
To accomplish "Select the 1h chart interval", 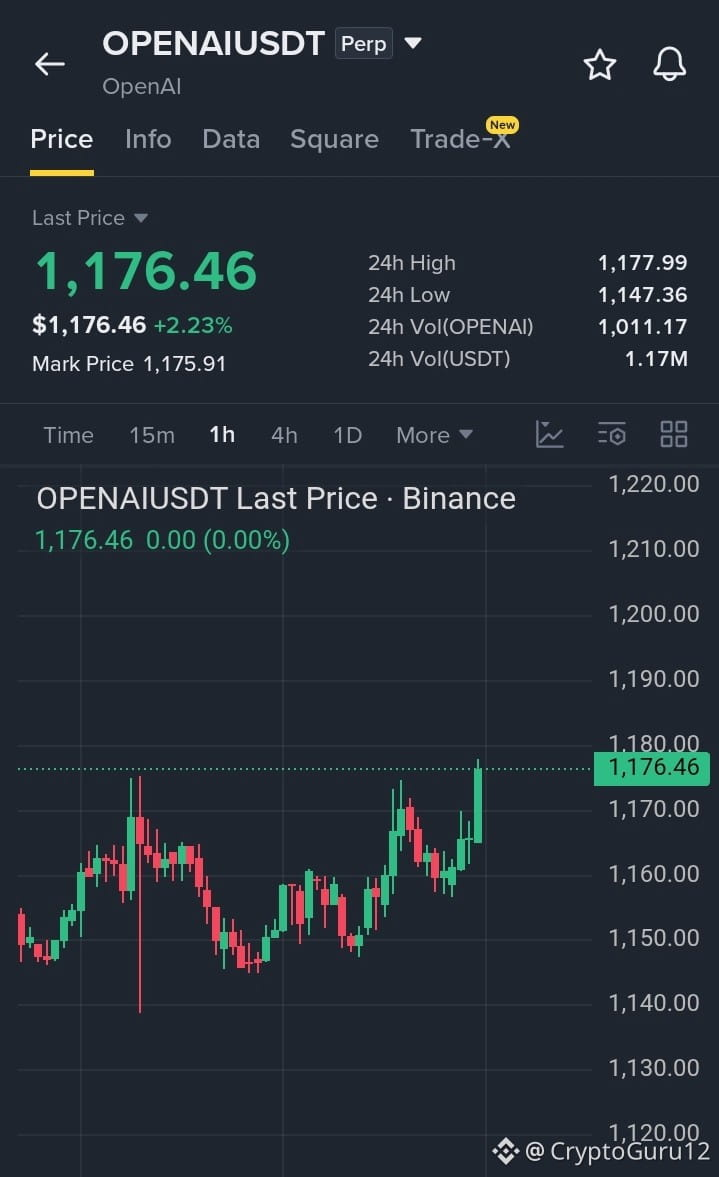I will tap(222, 435).
